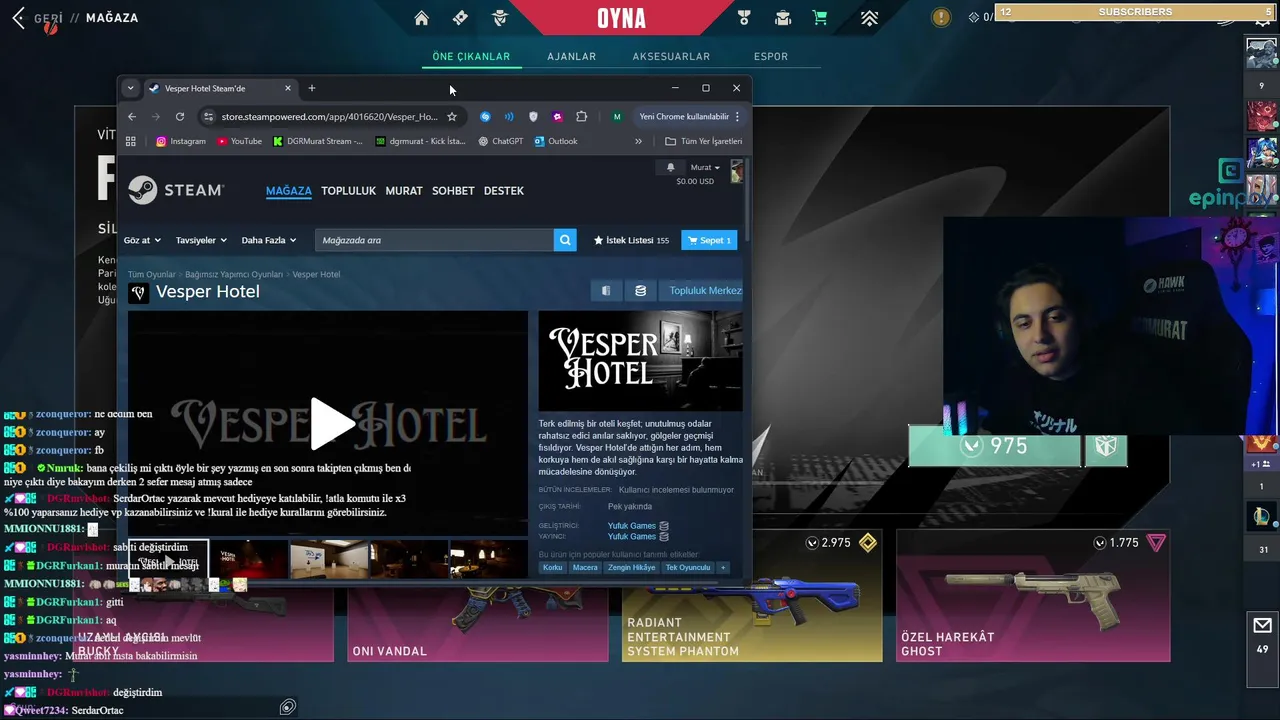
Task: Expand the Tavsiyeler dropdown
Action: [x=201, y=240]
